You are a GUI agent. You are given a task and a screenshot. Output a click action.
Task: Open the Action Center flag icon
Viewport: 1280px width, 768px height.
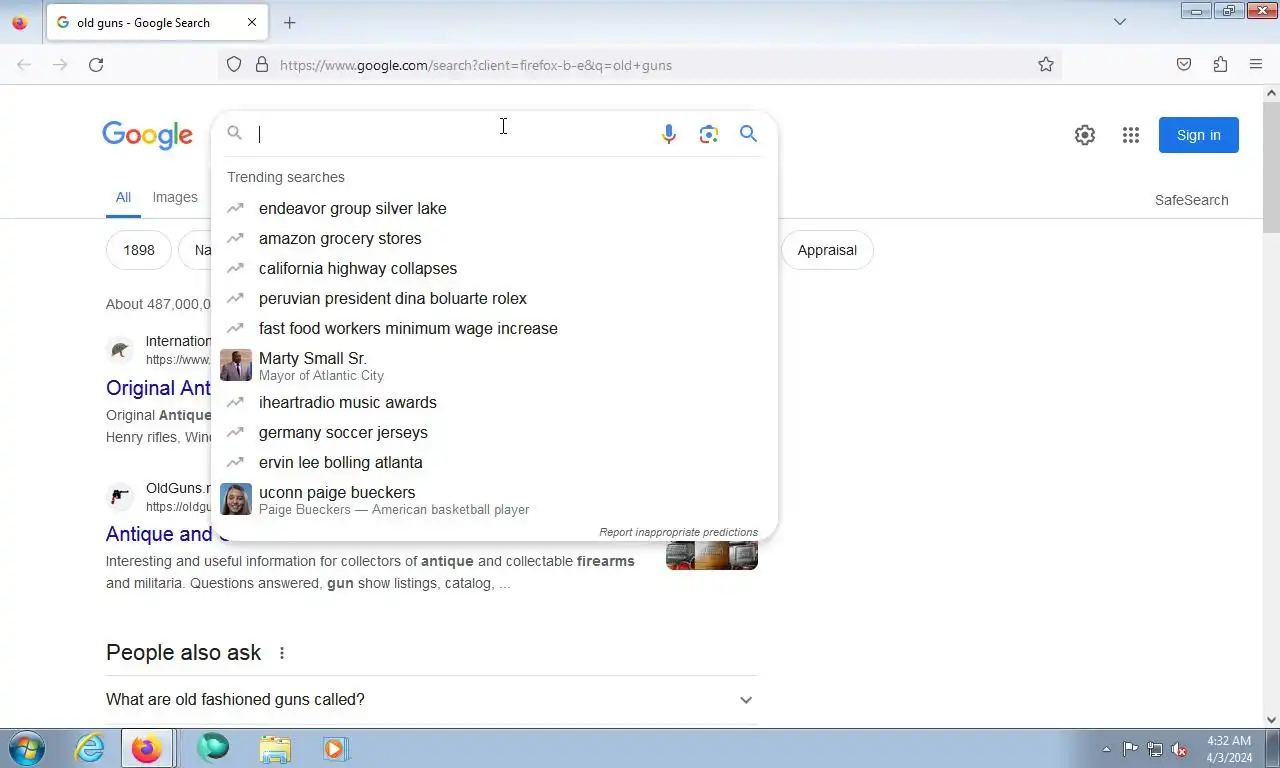tap(1130, 749)
